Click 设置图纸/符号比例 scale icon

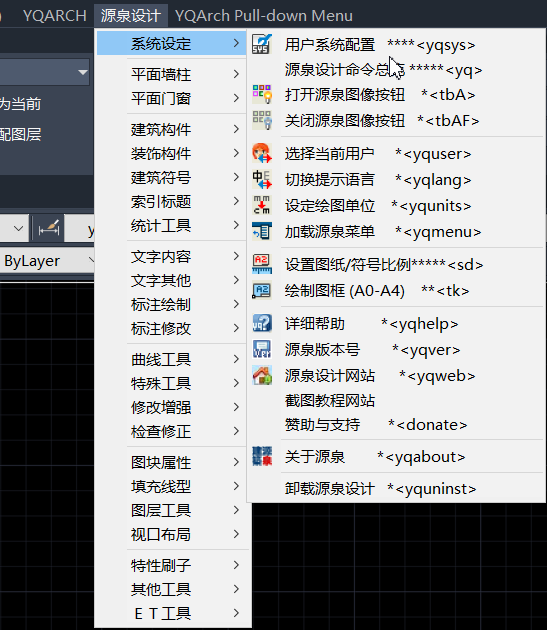pos(262,264)
